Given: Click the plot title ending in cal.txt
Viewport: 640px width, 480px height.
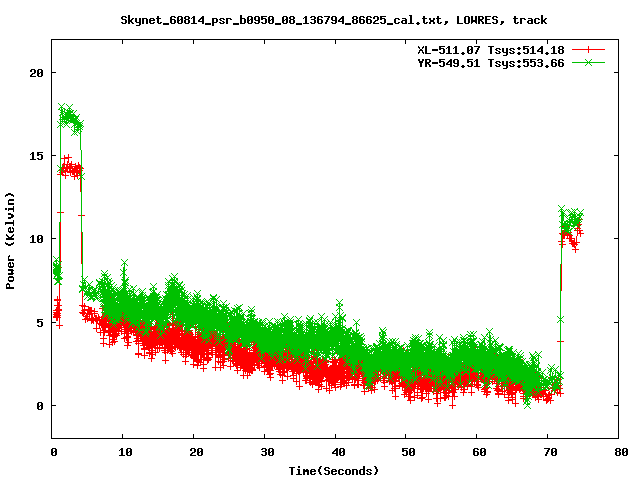Looking at the screenshot, I should (x=334, y=20).
